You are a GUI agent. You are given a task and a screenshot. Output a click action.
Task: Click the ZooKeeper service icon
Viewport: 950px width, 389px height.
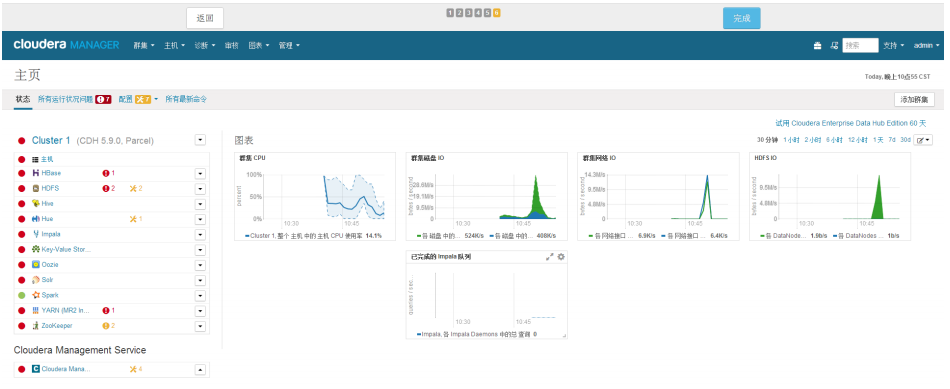click(x=36, y=326)
